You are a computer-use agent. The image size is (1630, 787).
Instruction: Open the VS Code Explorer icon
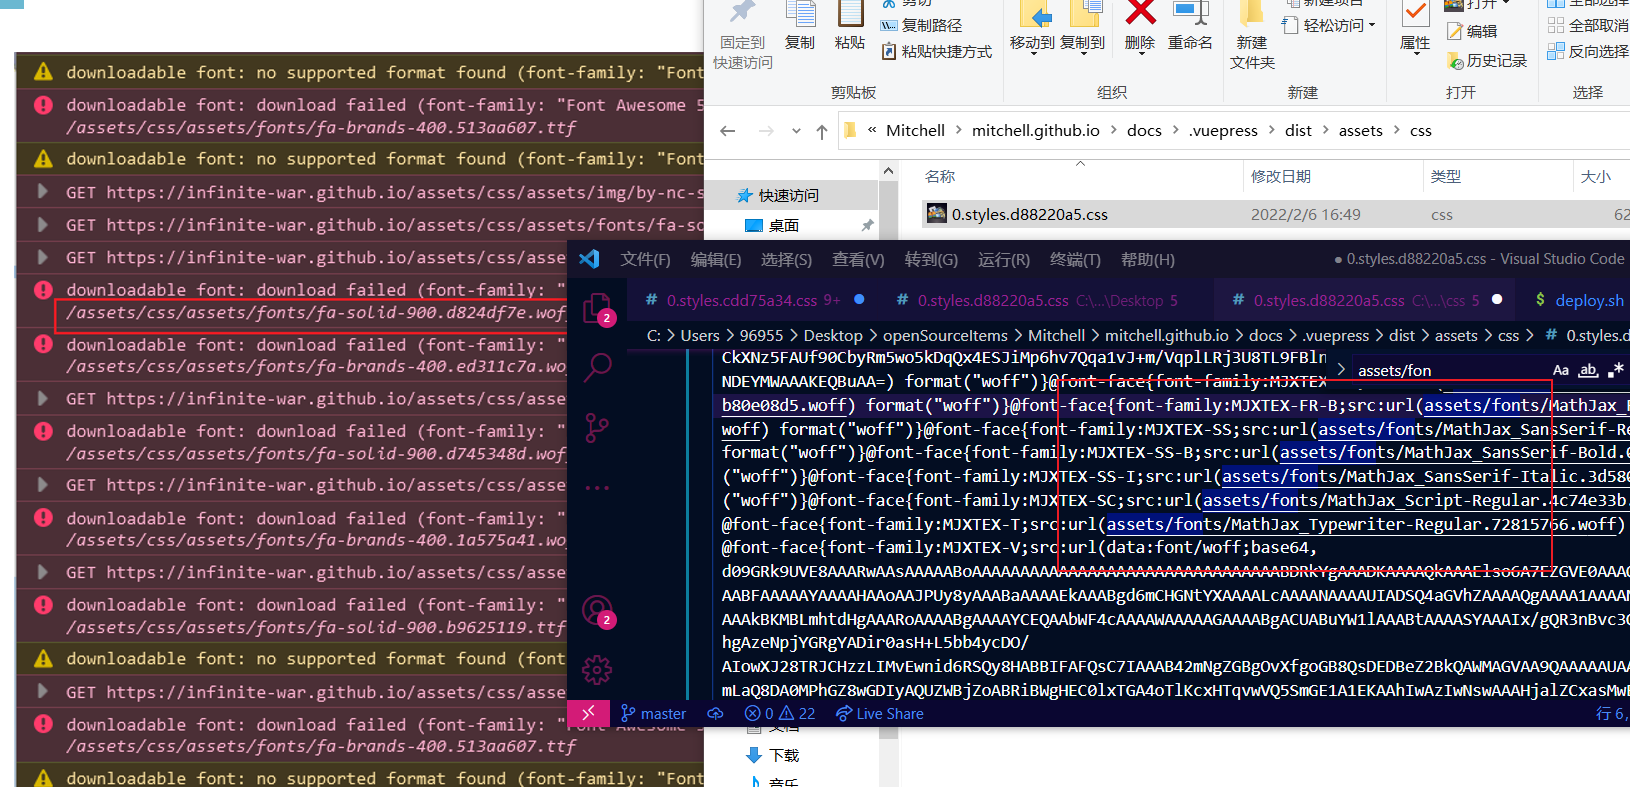coord(597,307)
